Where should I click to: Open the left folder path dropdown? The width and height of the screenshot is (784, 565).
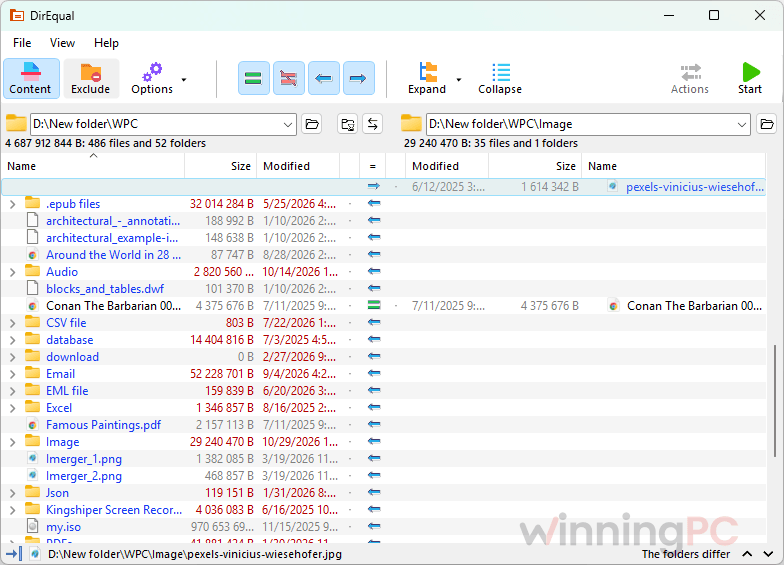[288, 124]
